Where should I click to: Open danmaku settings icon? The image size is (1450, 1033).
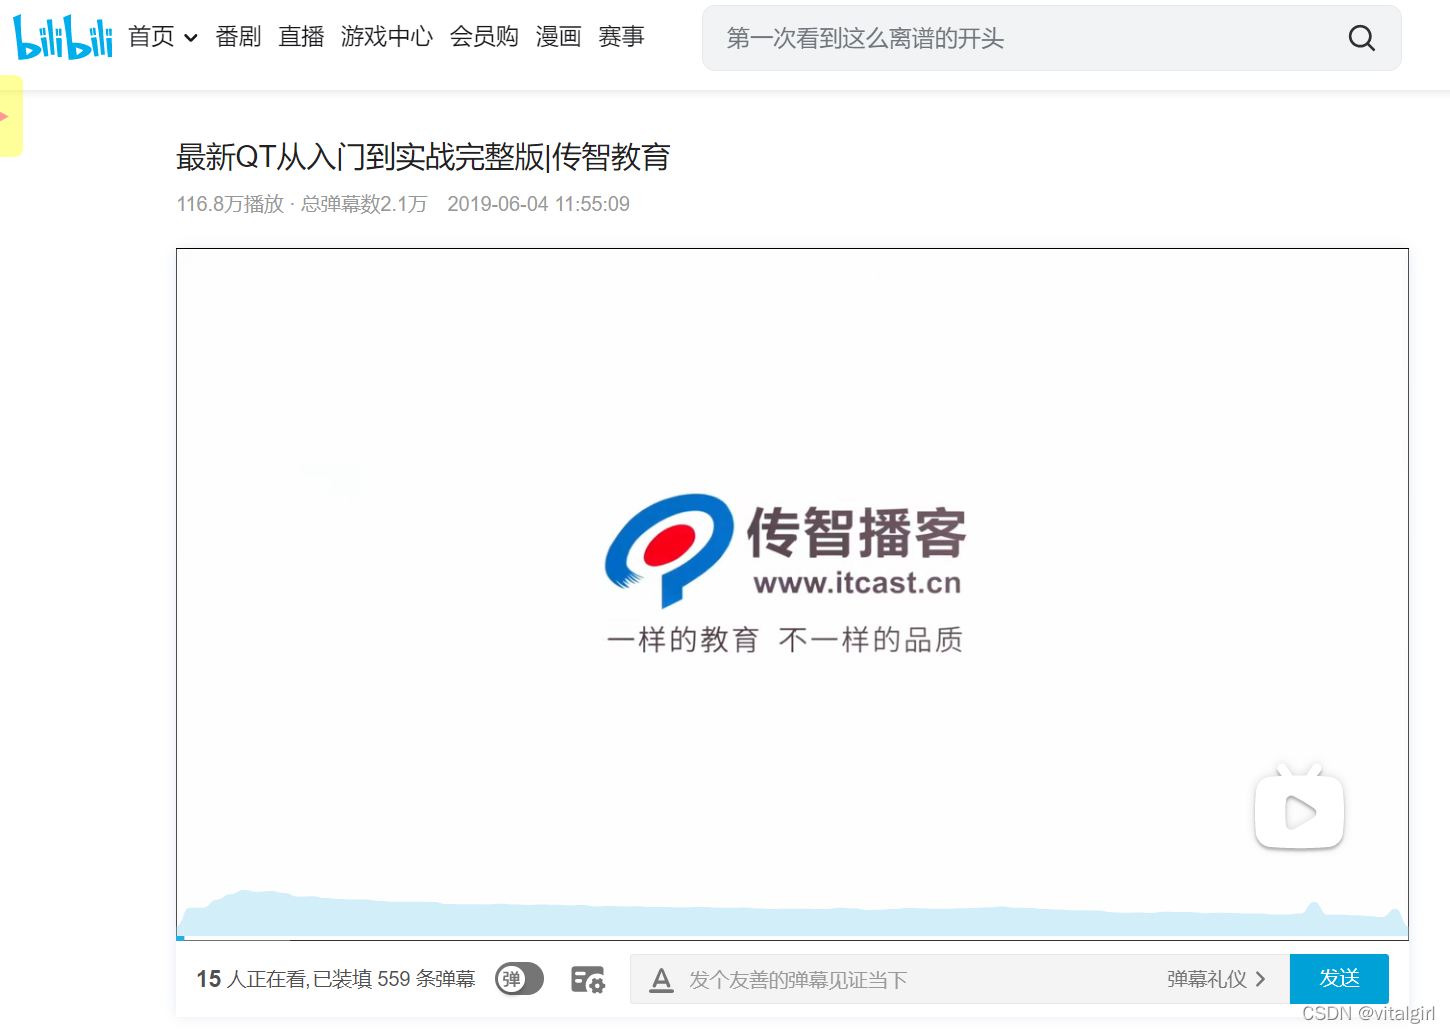[588, 979]
